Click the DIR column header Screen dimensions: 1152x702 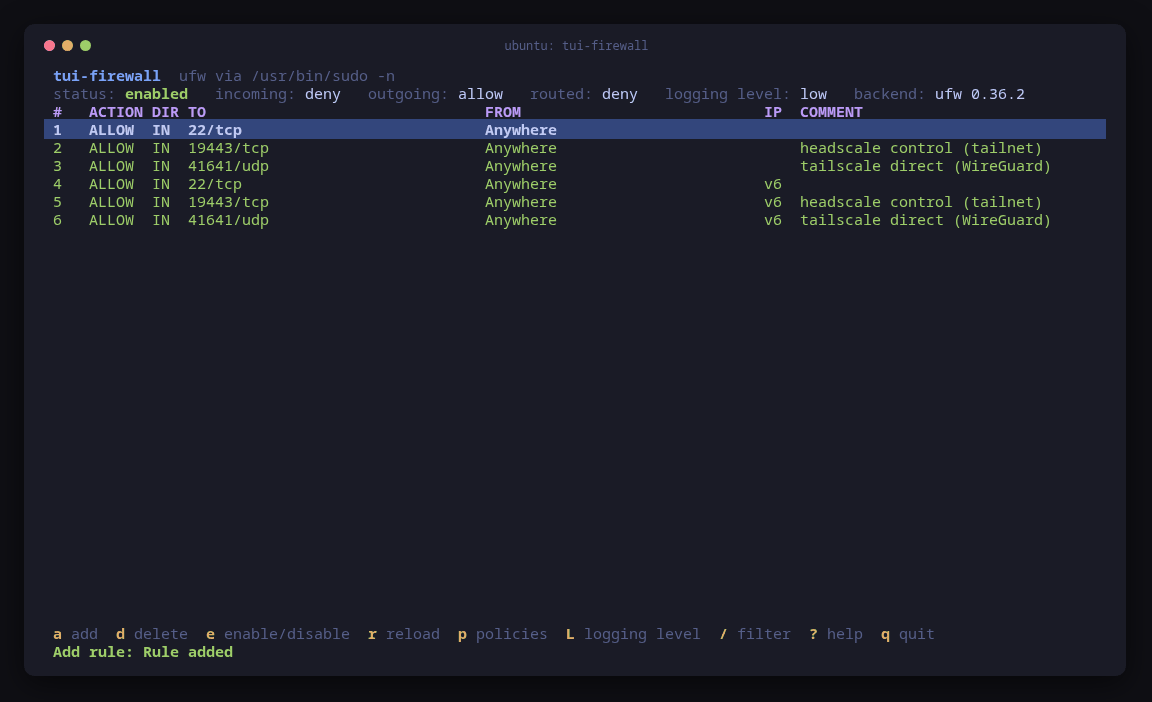point(165,112)
